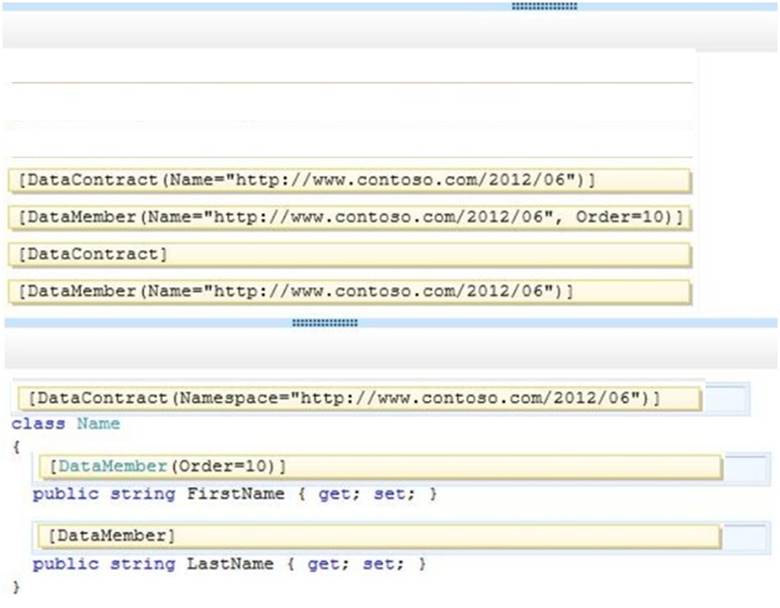Select the plain [DataContract] option
The image size is (780, 608).
(348, 254)
